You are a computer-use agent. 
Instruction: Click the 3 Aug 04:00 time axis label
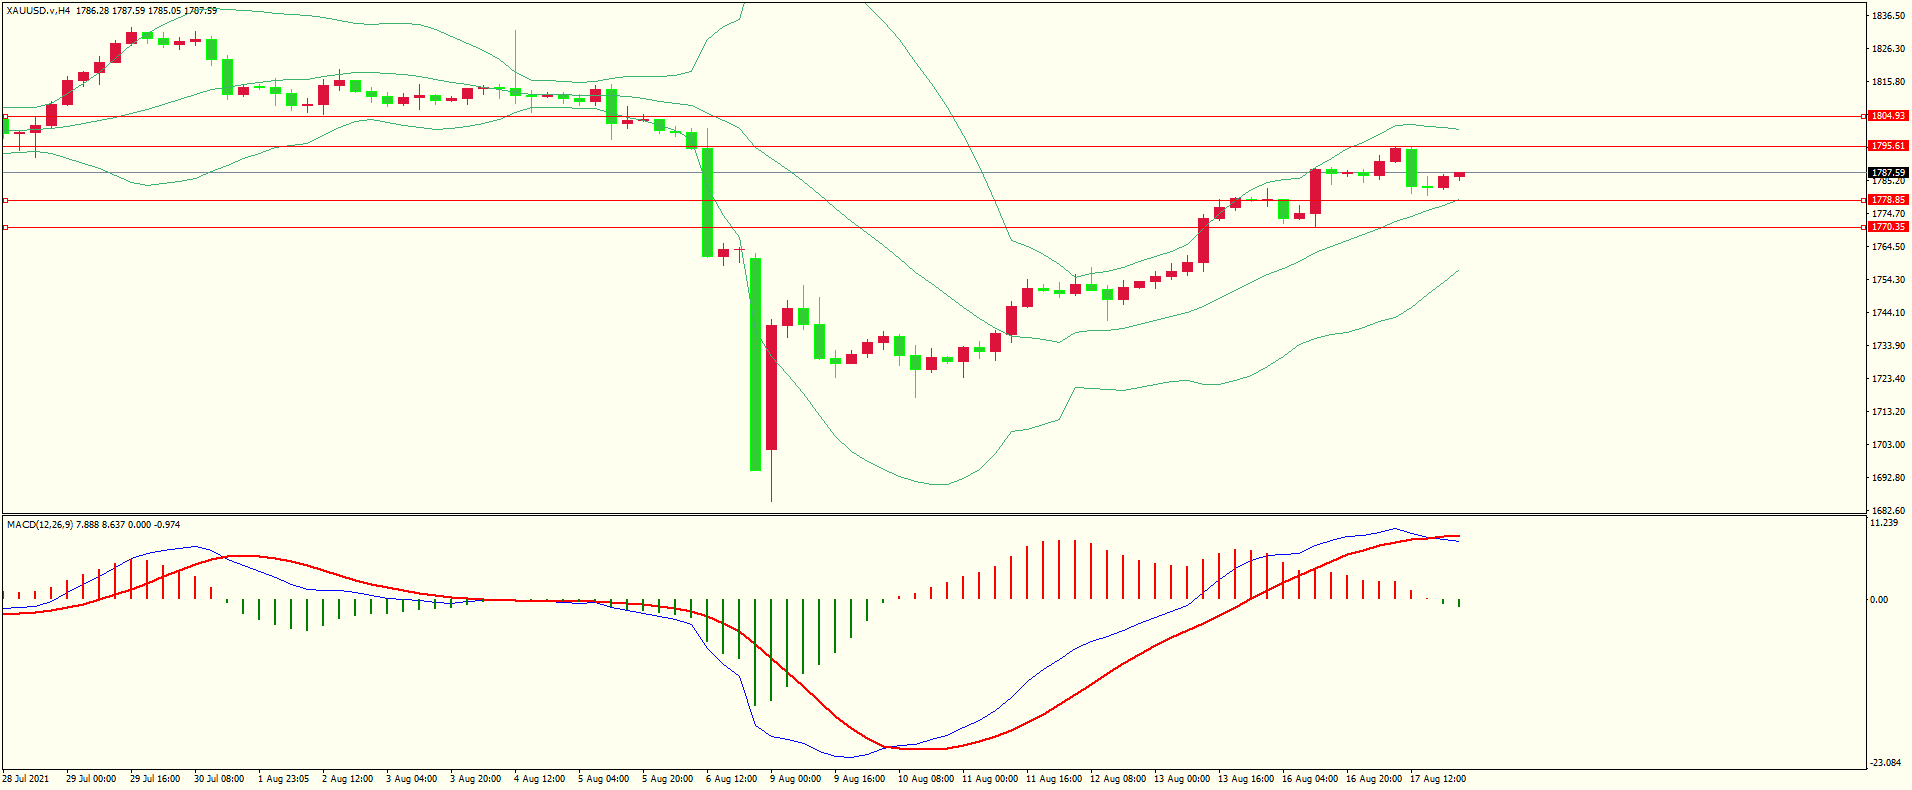pyautogui.click(x=412, y=779)
